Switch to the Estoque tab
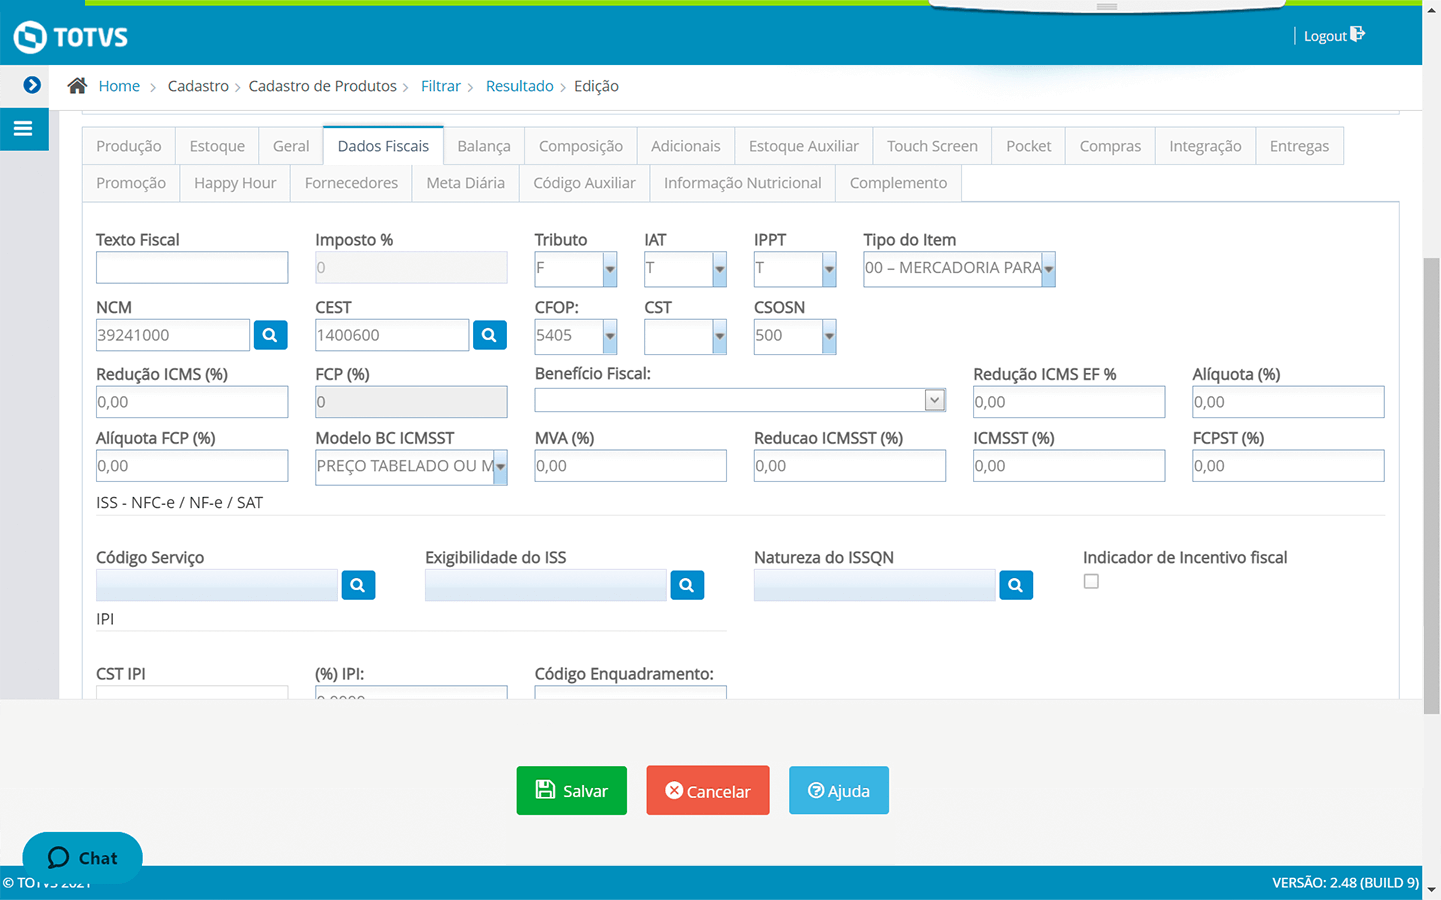 click(x=217, y=146)
